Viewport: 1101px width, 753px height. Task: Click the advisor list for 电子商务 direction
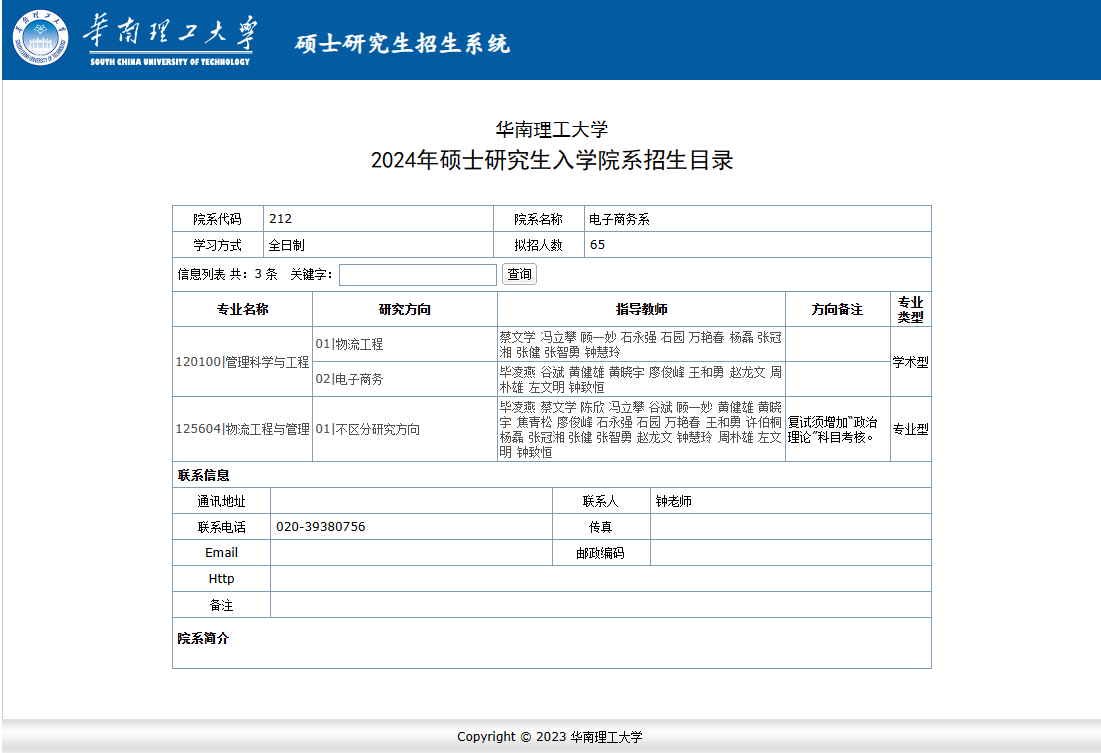click(641, 379)
